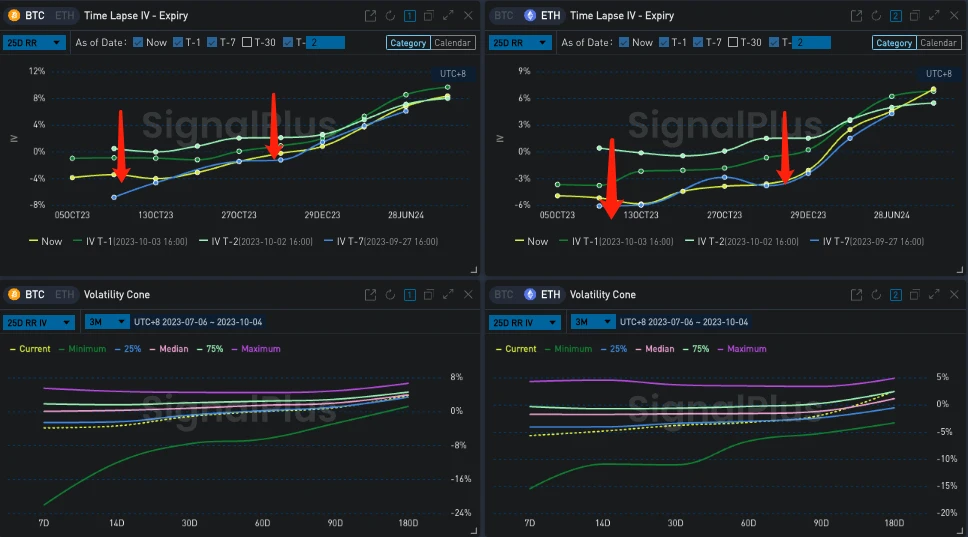Switch to Calendar view in BTC Time Lapse panel

(x=453, y=43)
